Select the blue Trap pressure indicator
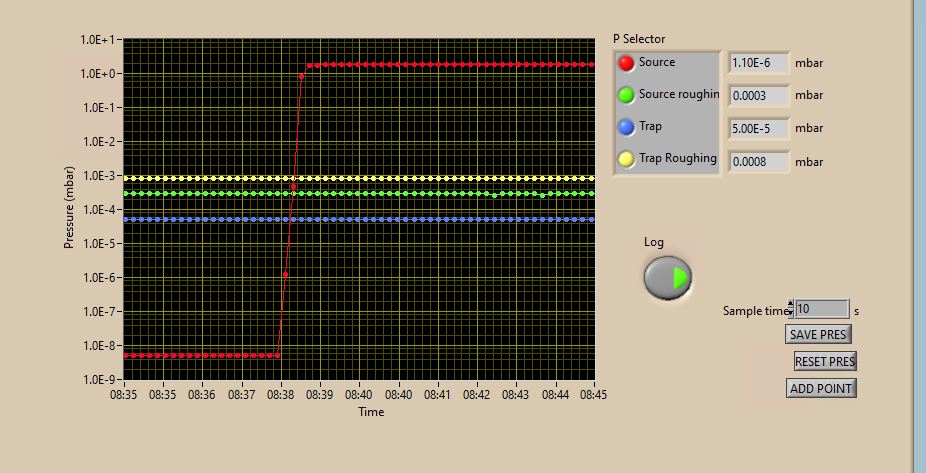The width and height of the screenshot is (926, 473). point(627,127)
